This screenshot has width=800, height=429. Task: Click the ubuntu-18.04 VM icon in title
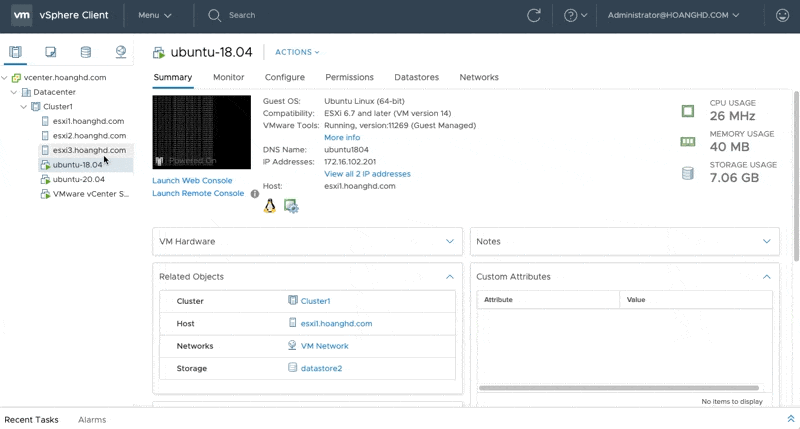pyautogui.click(x=159, y=52)
